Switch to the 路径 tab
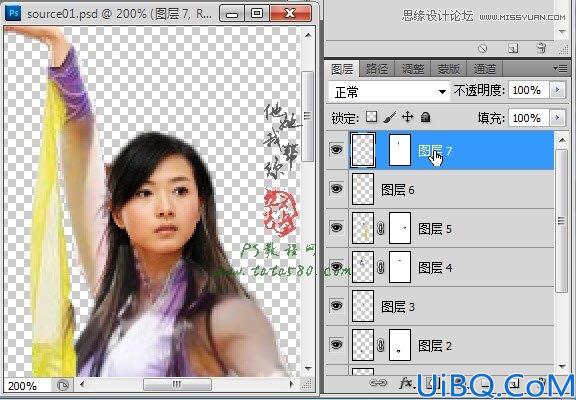 click(377, 69)
